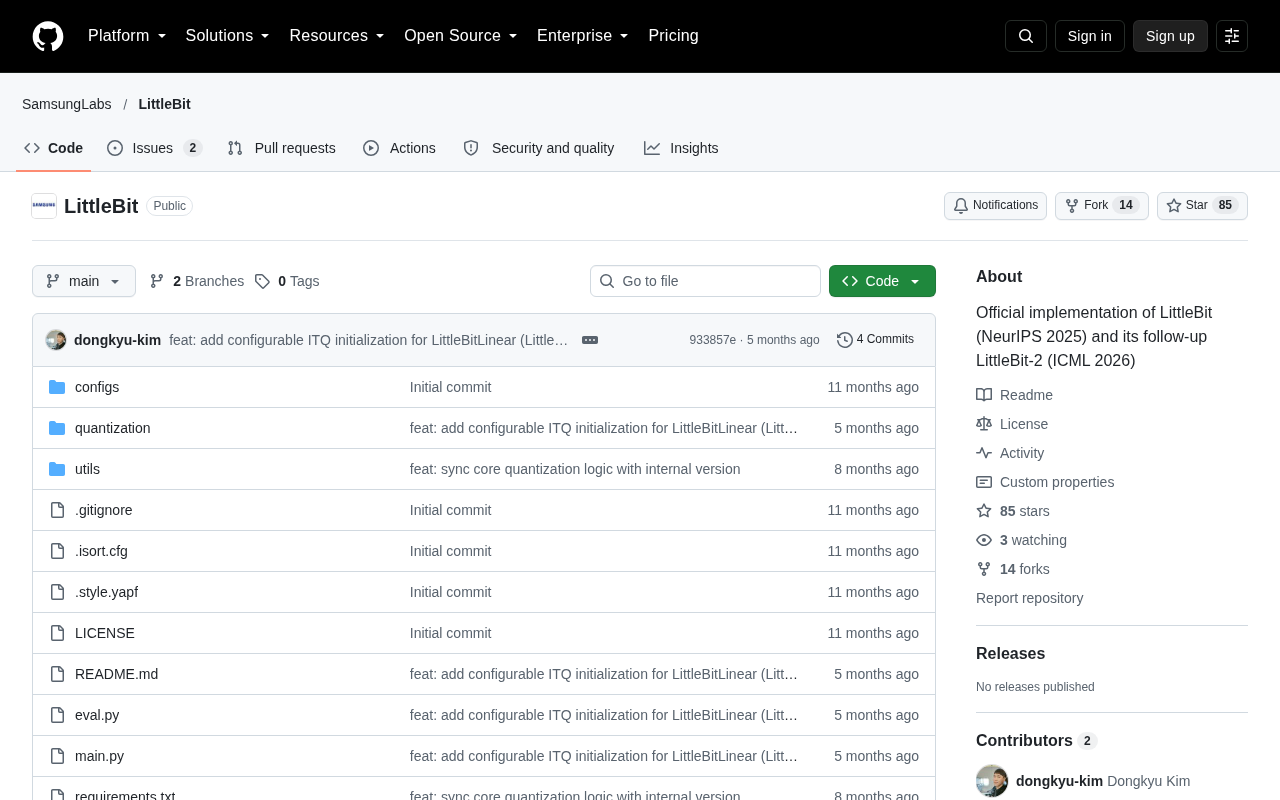
Task: Open README.md in the file list
Action: pos(116,674)
